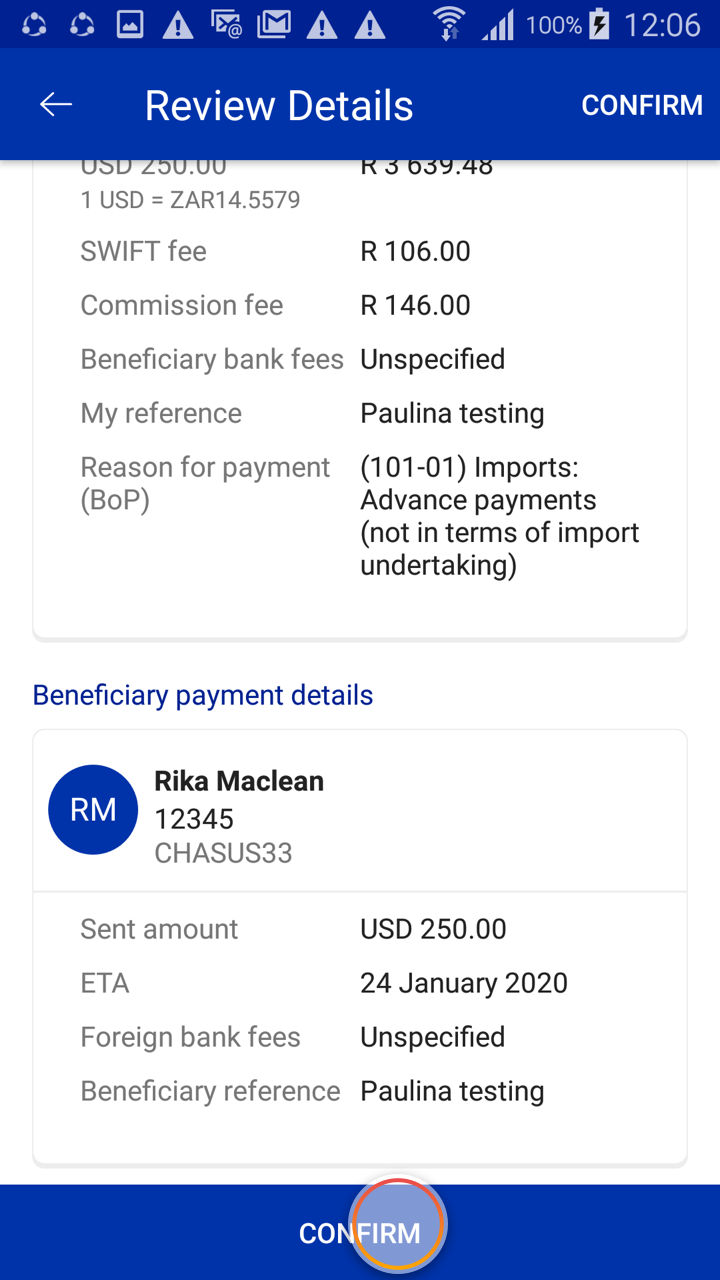Tap the Gmail notification icon
The image size is (720, 1280).
273,24
